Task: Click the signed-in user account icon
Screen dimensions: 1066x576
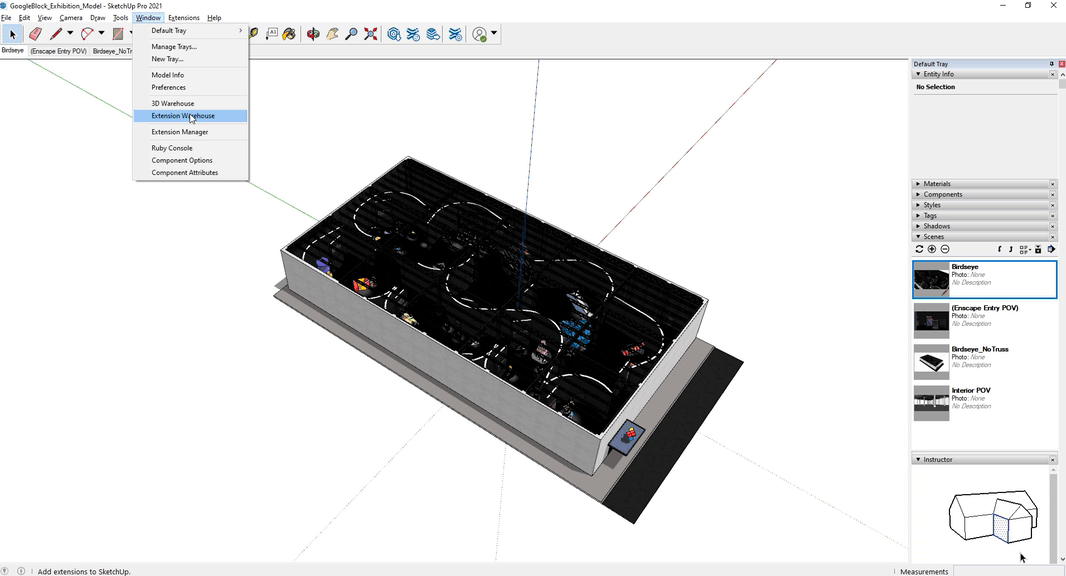Action: [x=479, y=34]
